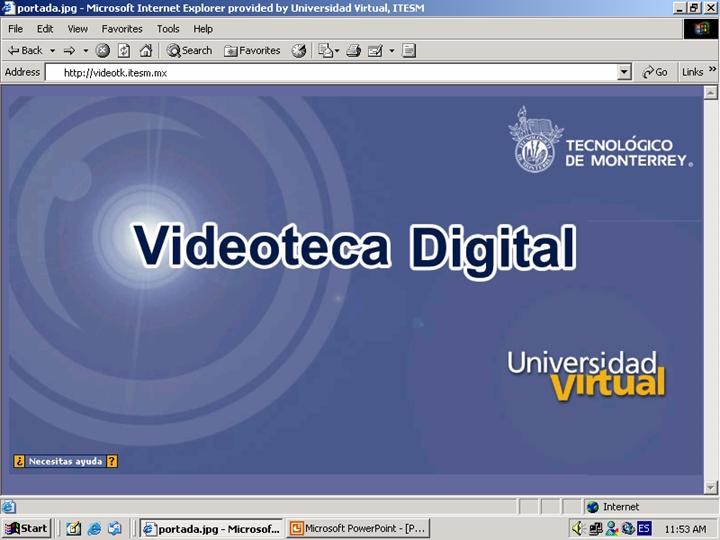Click the Edit page toolbar icon

click(375, 51)
